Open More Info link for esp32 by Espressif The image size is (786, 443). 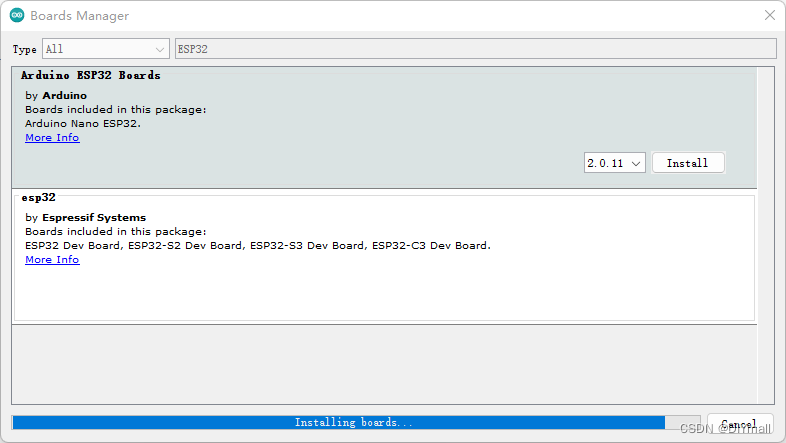tap(52, 260)
